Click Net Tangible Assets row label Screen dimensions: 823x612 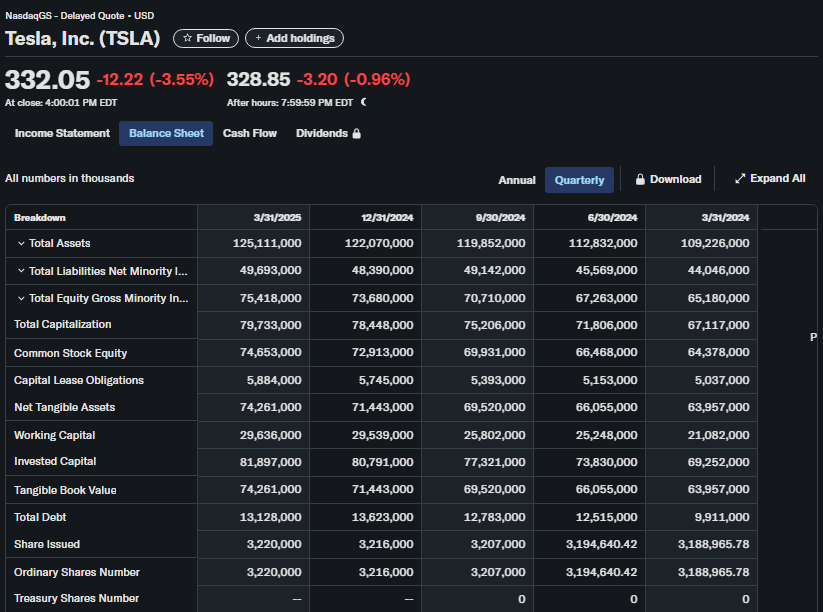(65, 407)
